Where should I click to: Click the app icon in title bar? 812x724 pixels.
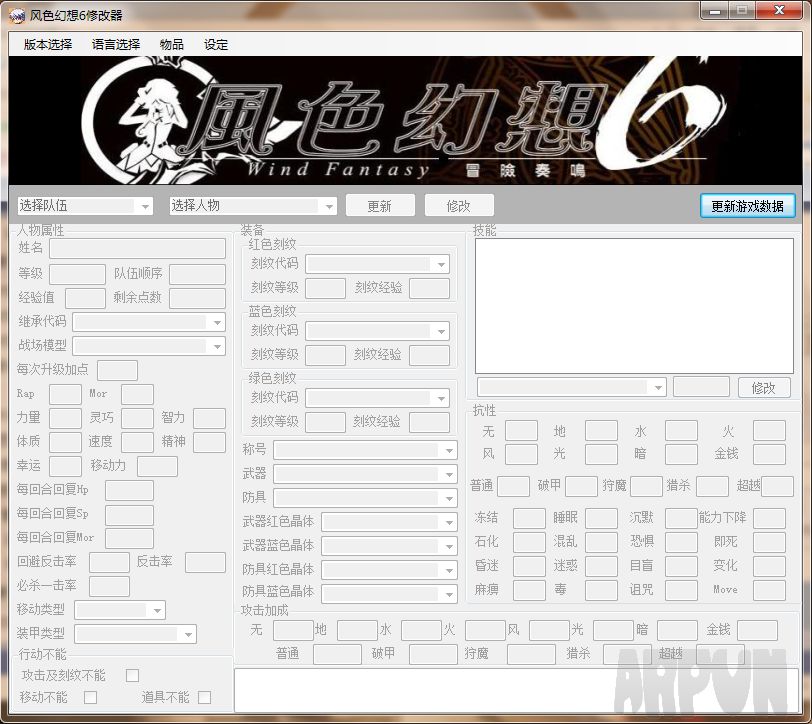17,16
